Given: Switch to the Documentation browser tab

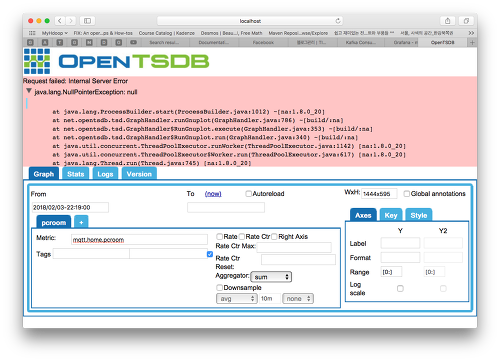Looking at the screenshot, I should (214, 42).
